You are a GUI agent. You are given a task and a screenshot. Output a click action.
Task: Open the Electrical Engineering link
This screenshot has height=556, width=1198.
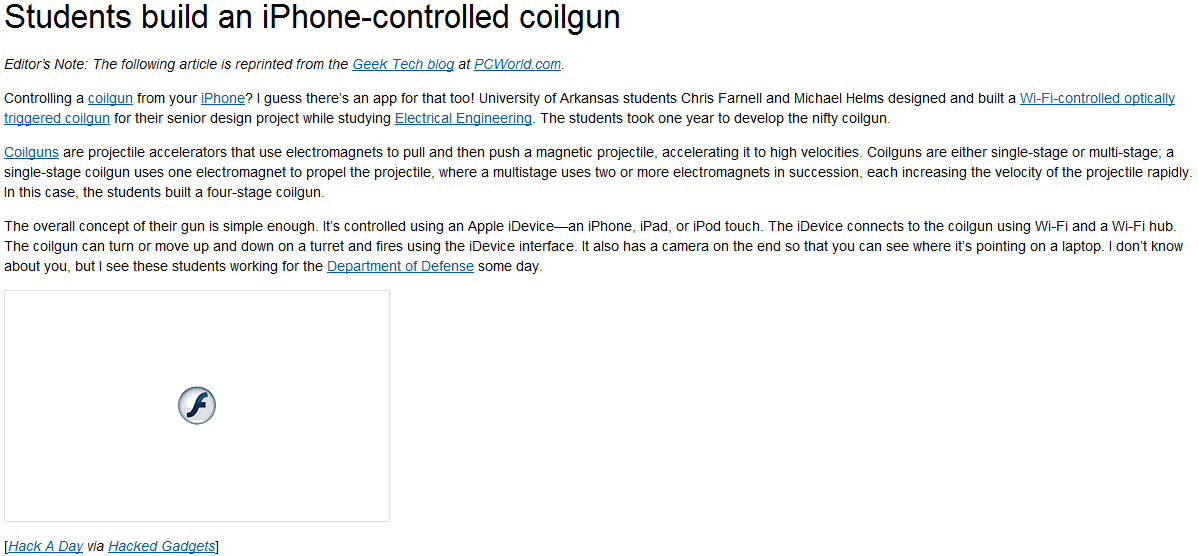click(x=463, y=118)
